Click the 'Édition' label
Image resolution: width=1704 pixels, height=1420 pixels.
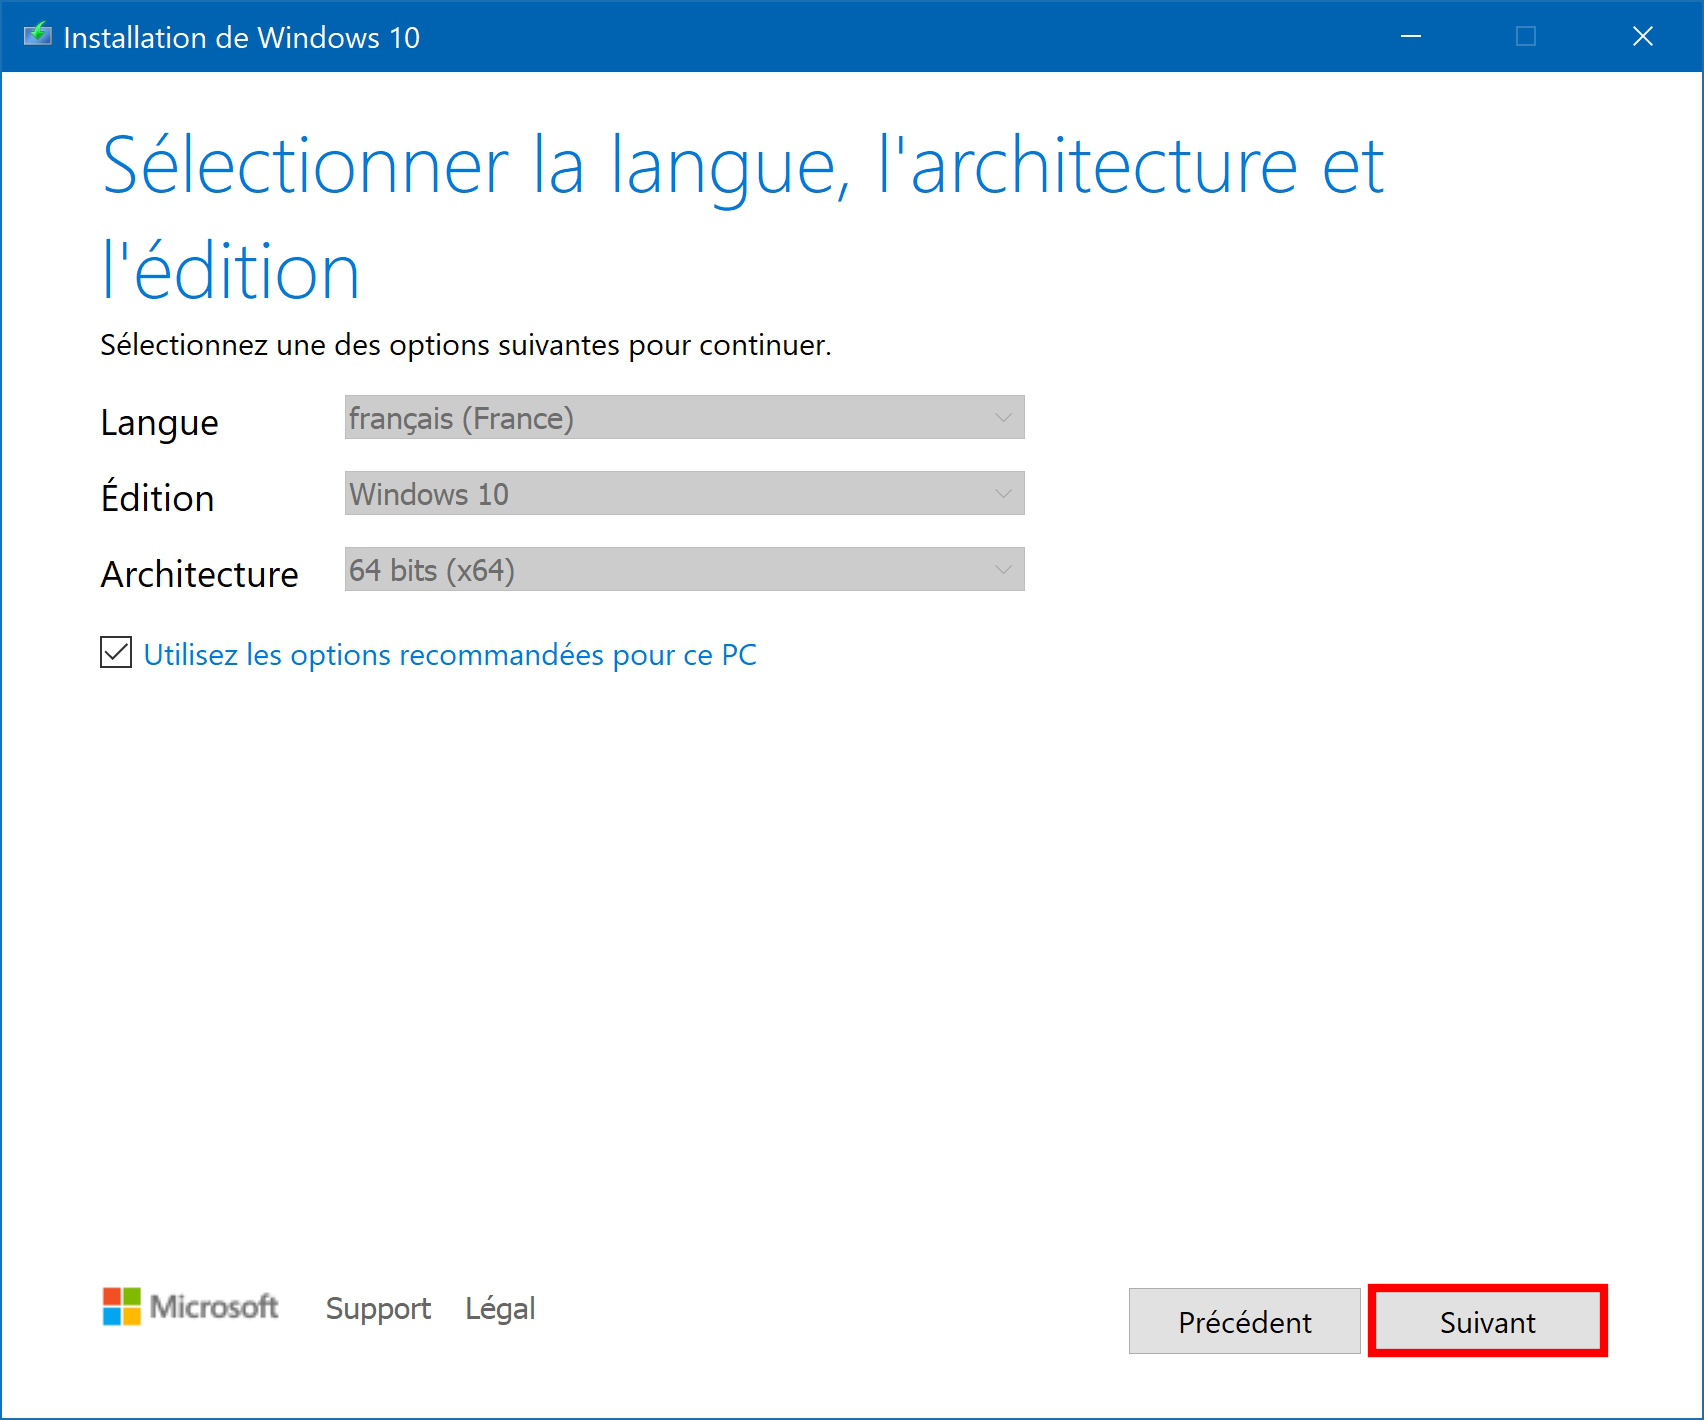[x=157, y=497]
